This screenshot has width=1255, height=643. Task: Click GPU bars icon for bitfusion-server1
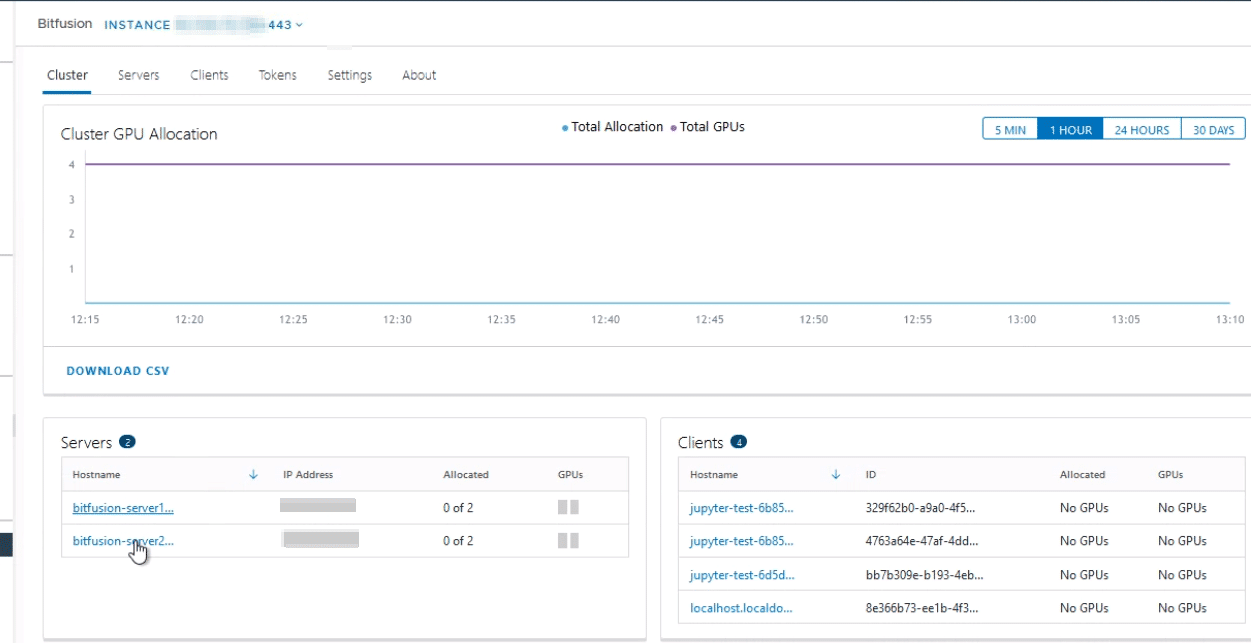tap(568, 507)
